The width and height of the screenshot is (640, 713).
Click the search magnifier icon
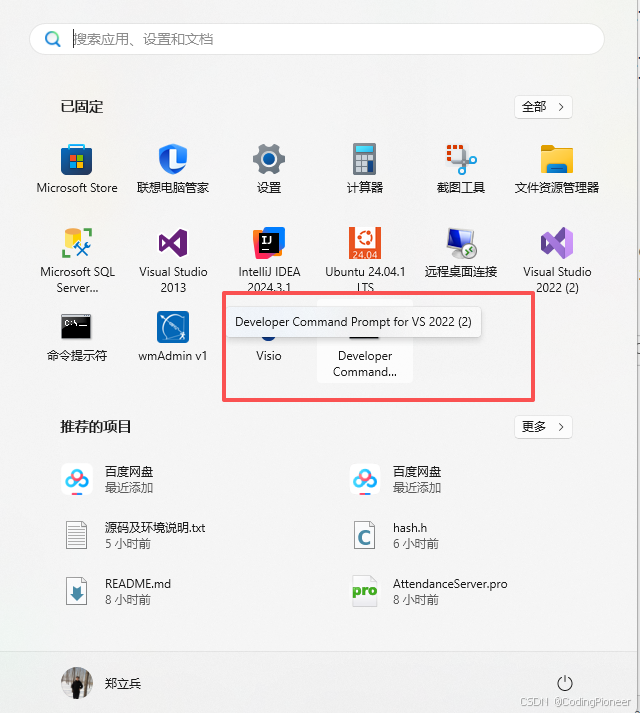[53, 39]
